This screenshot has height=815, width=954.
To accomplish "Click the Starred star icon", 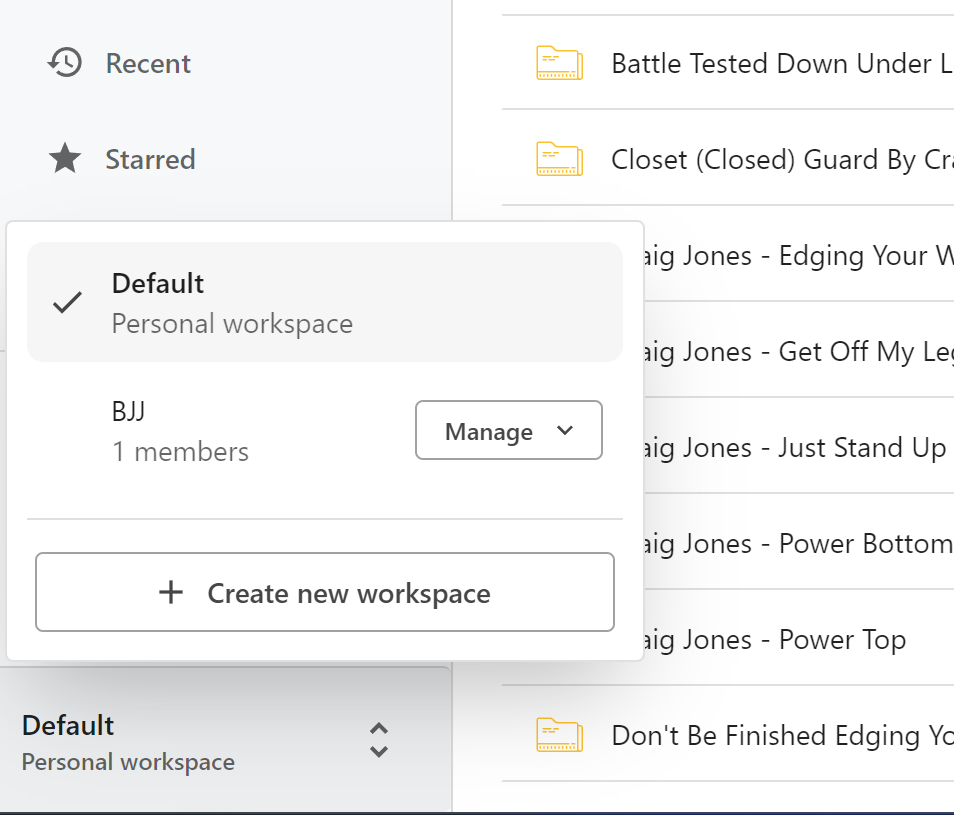I will [64, 158].
